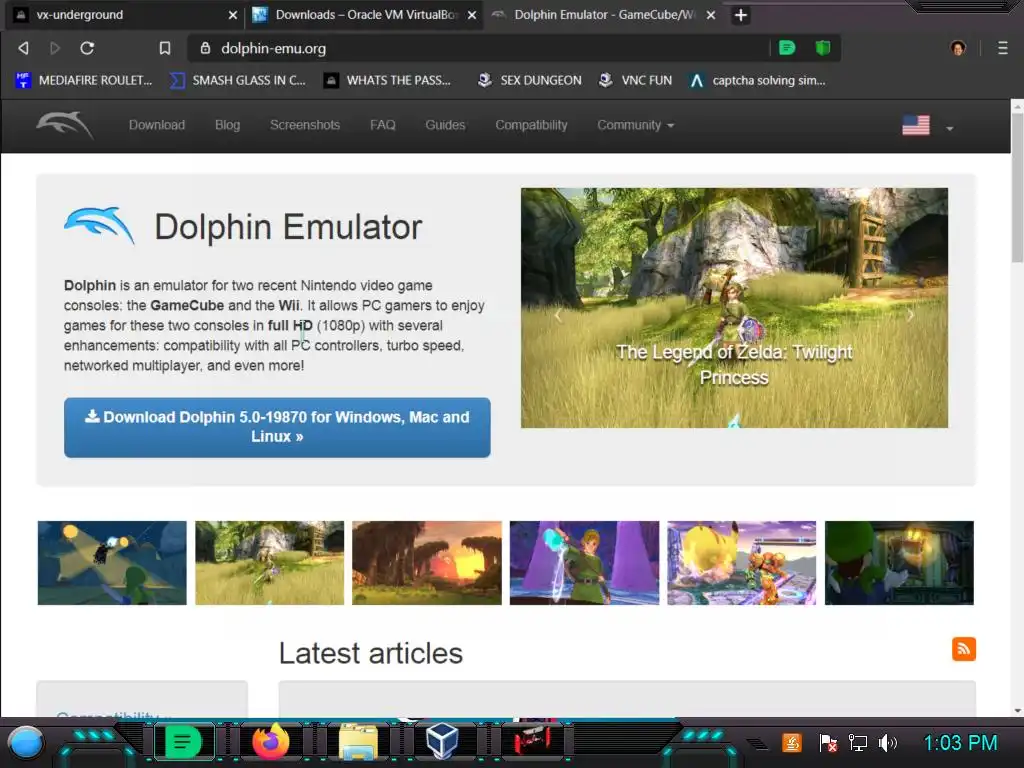This screenshot has width=1024, height=768.
Task: Open VirtualBox cube icon in taskbar
Action: coord(442,742)
